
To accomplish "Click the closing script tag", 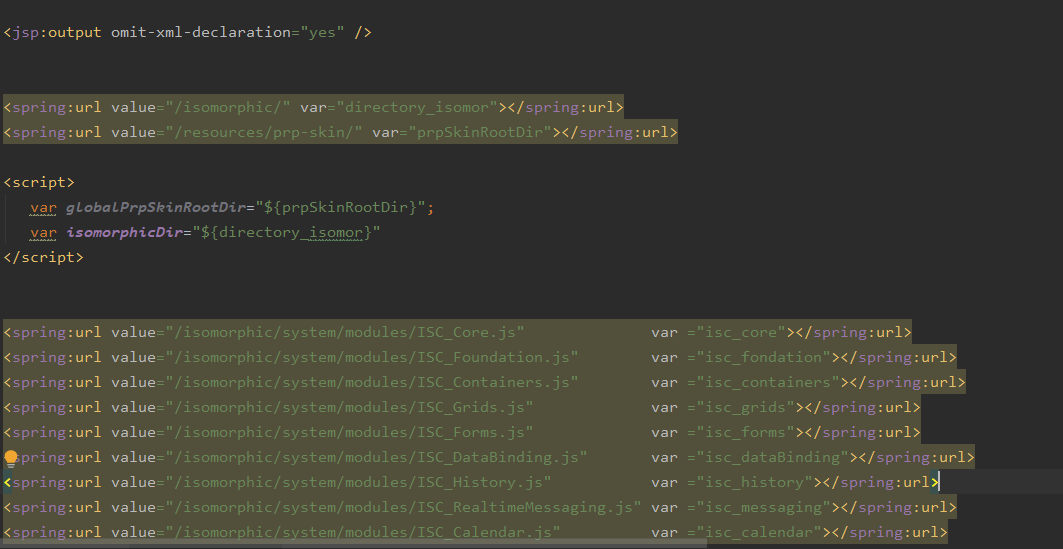I will pyautogui.click(x=43, y=257).
